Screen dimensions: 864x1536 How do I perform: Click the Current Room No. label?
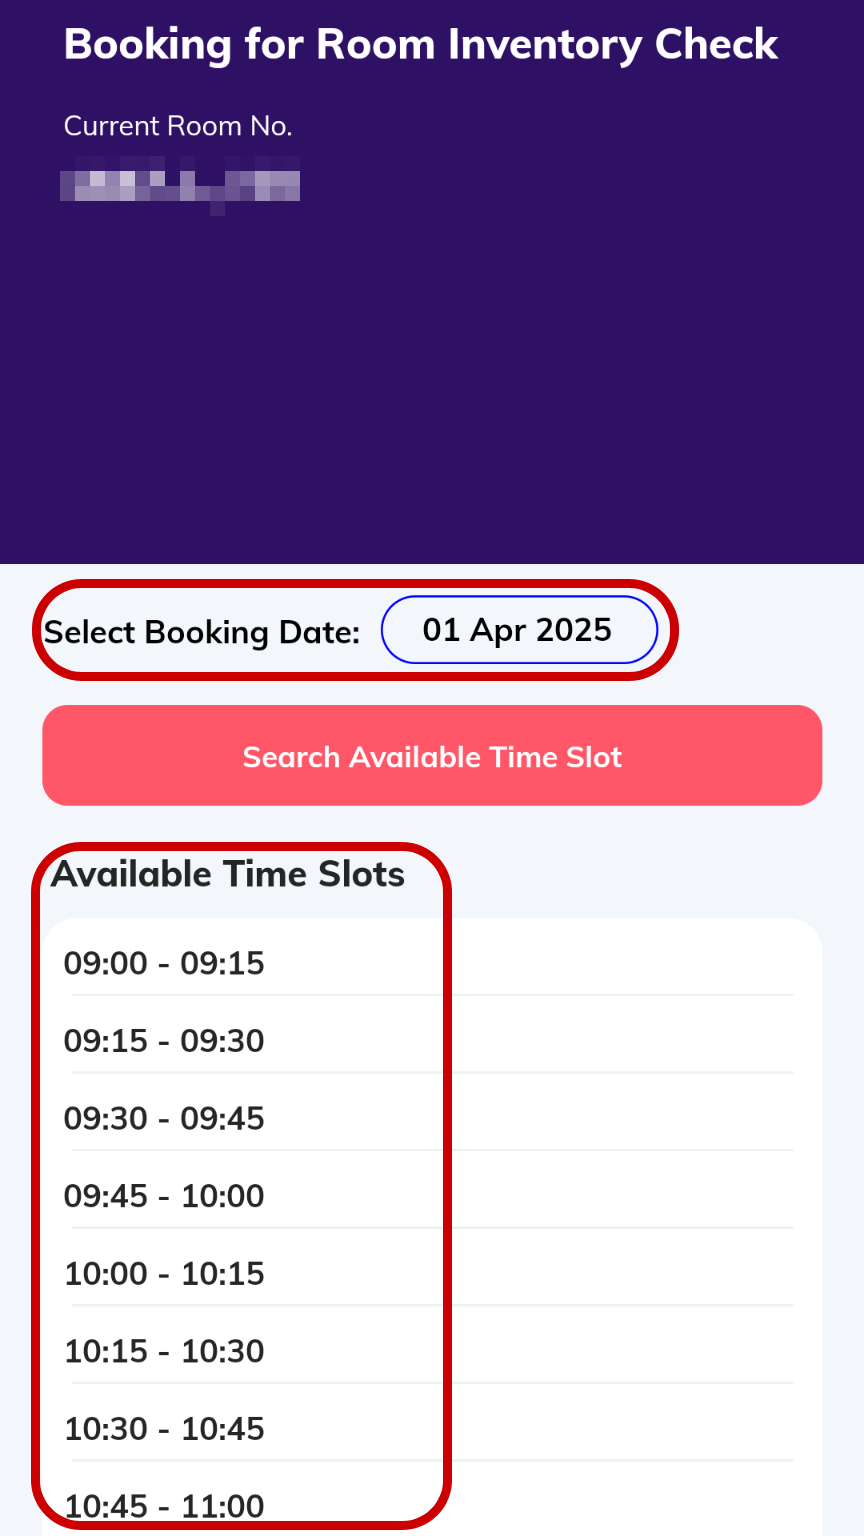pyautogui.click(x=178, y=126)
